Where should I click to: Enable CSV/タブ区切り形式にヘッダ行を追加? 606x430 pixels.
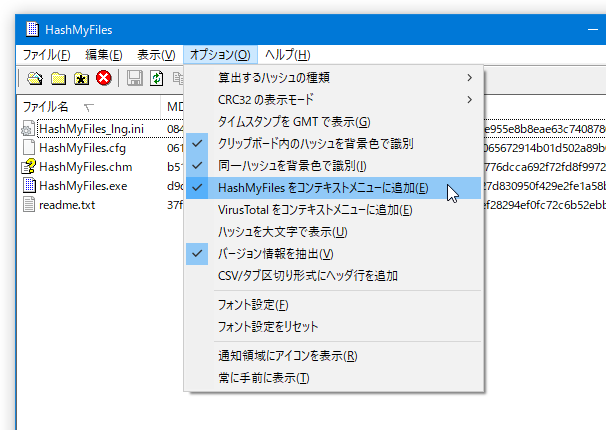334,276
